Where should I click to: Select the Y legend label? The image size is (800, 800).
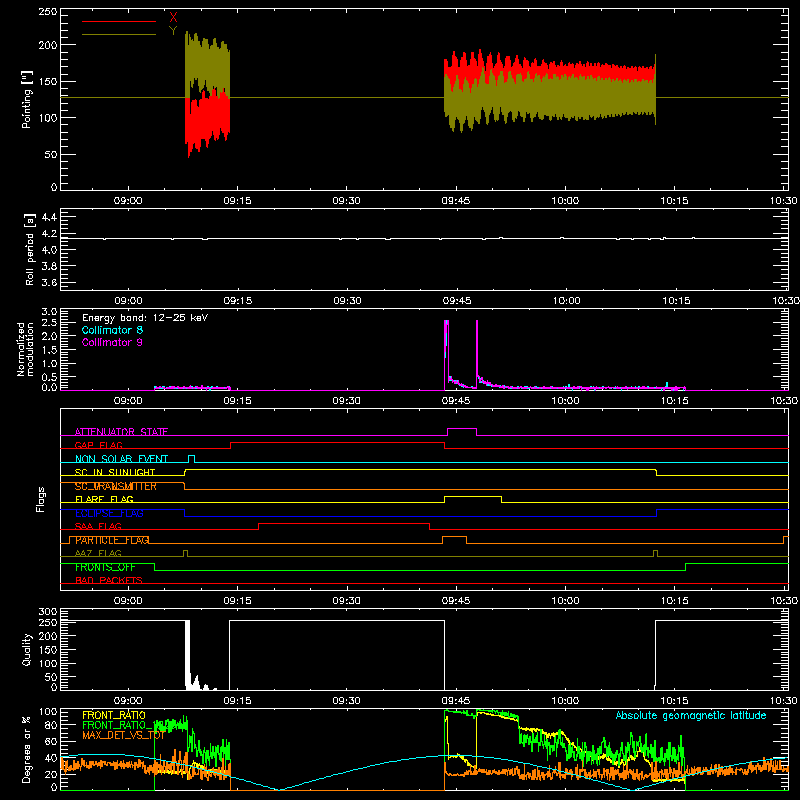(x=173, y=31)
